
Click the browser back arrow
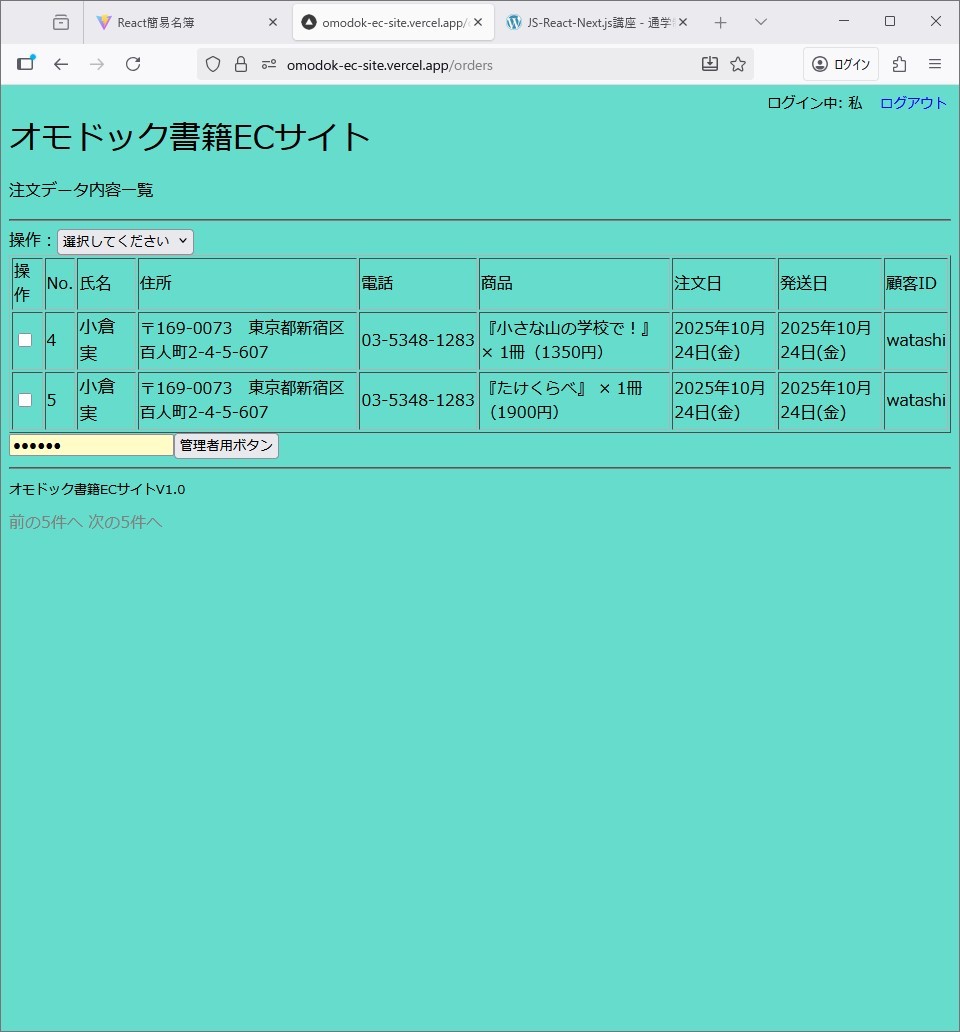click(61, 64)
